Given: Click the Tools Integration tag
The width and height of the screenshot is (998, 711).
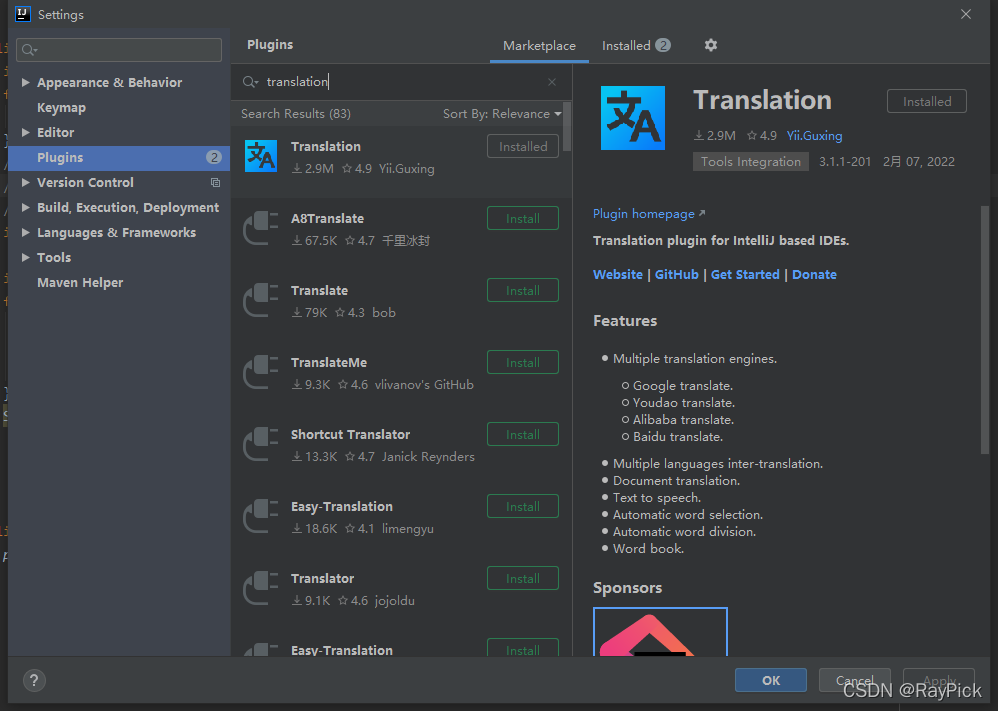Looking at the screenshot, I should (x=750, y=162).
